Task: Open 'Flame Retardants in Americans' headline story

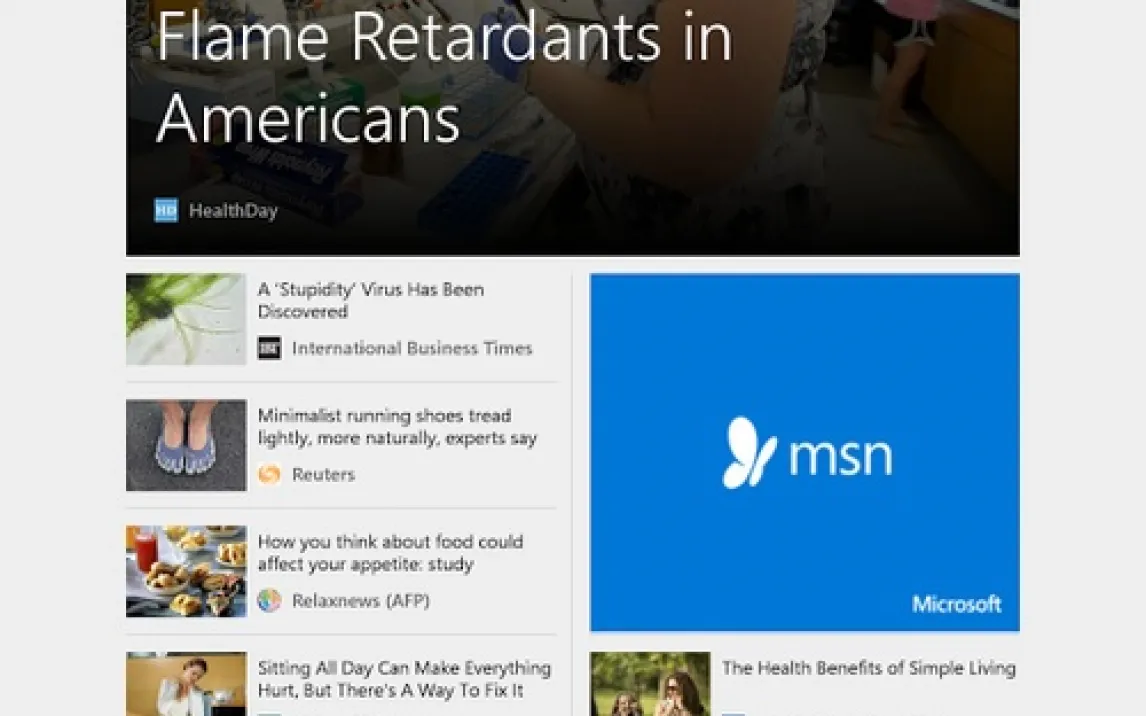Action: [444, 77]
